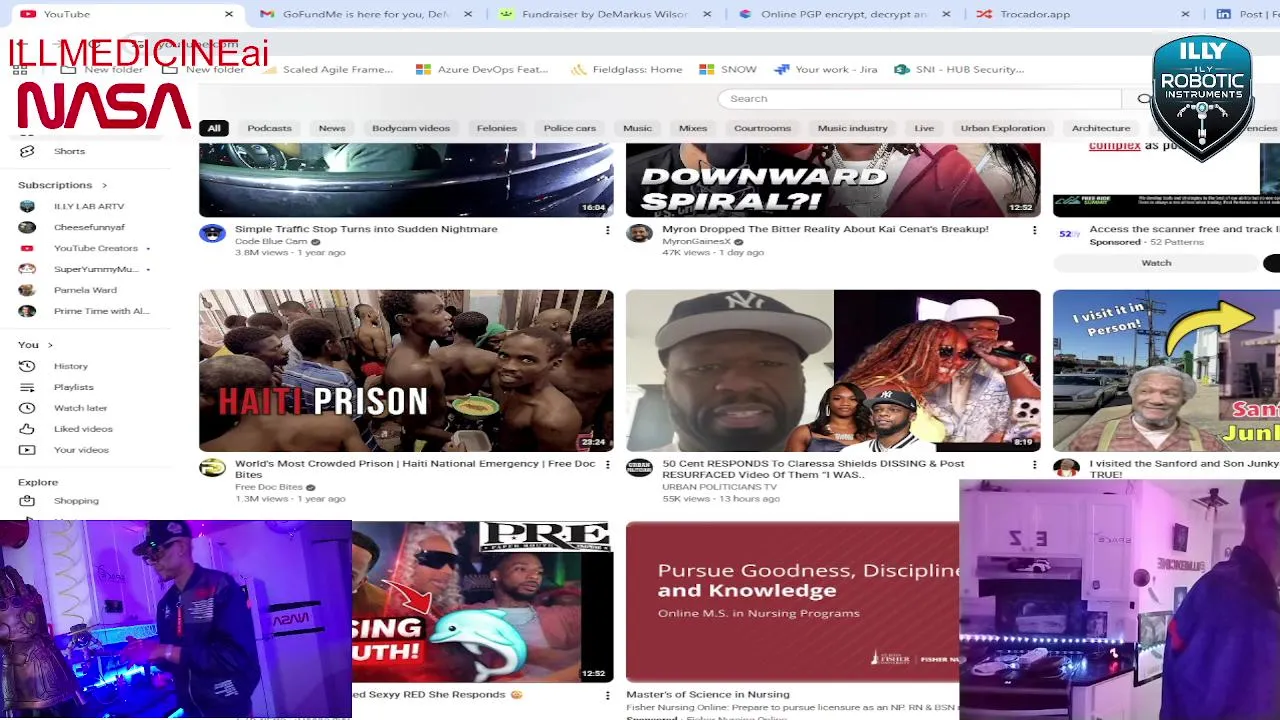The height and width of the screenshot is (720, 1280).
Task: Click the sponsored Watch button
Action: coord(1156,263)
